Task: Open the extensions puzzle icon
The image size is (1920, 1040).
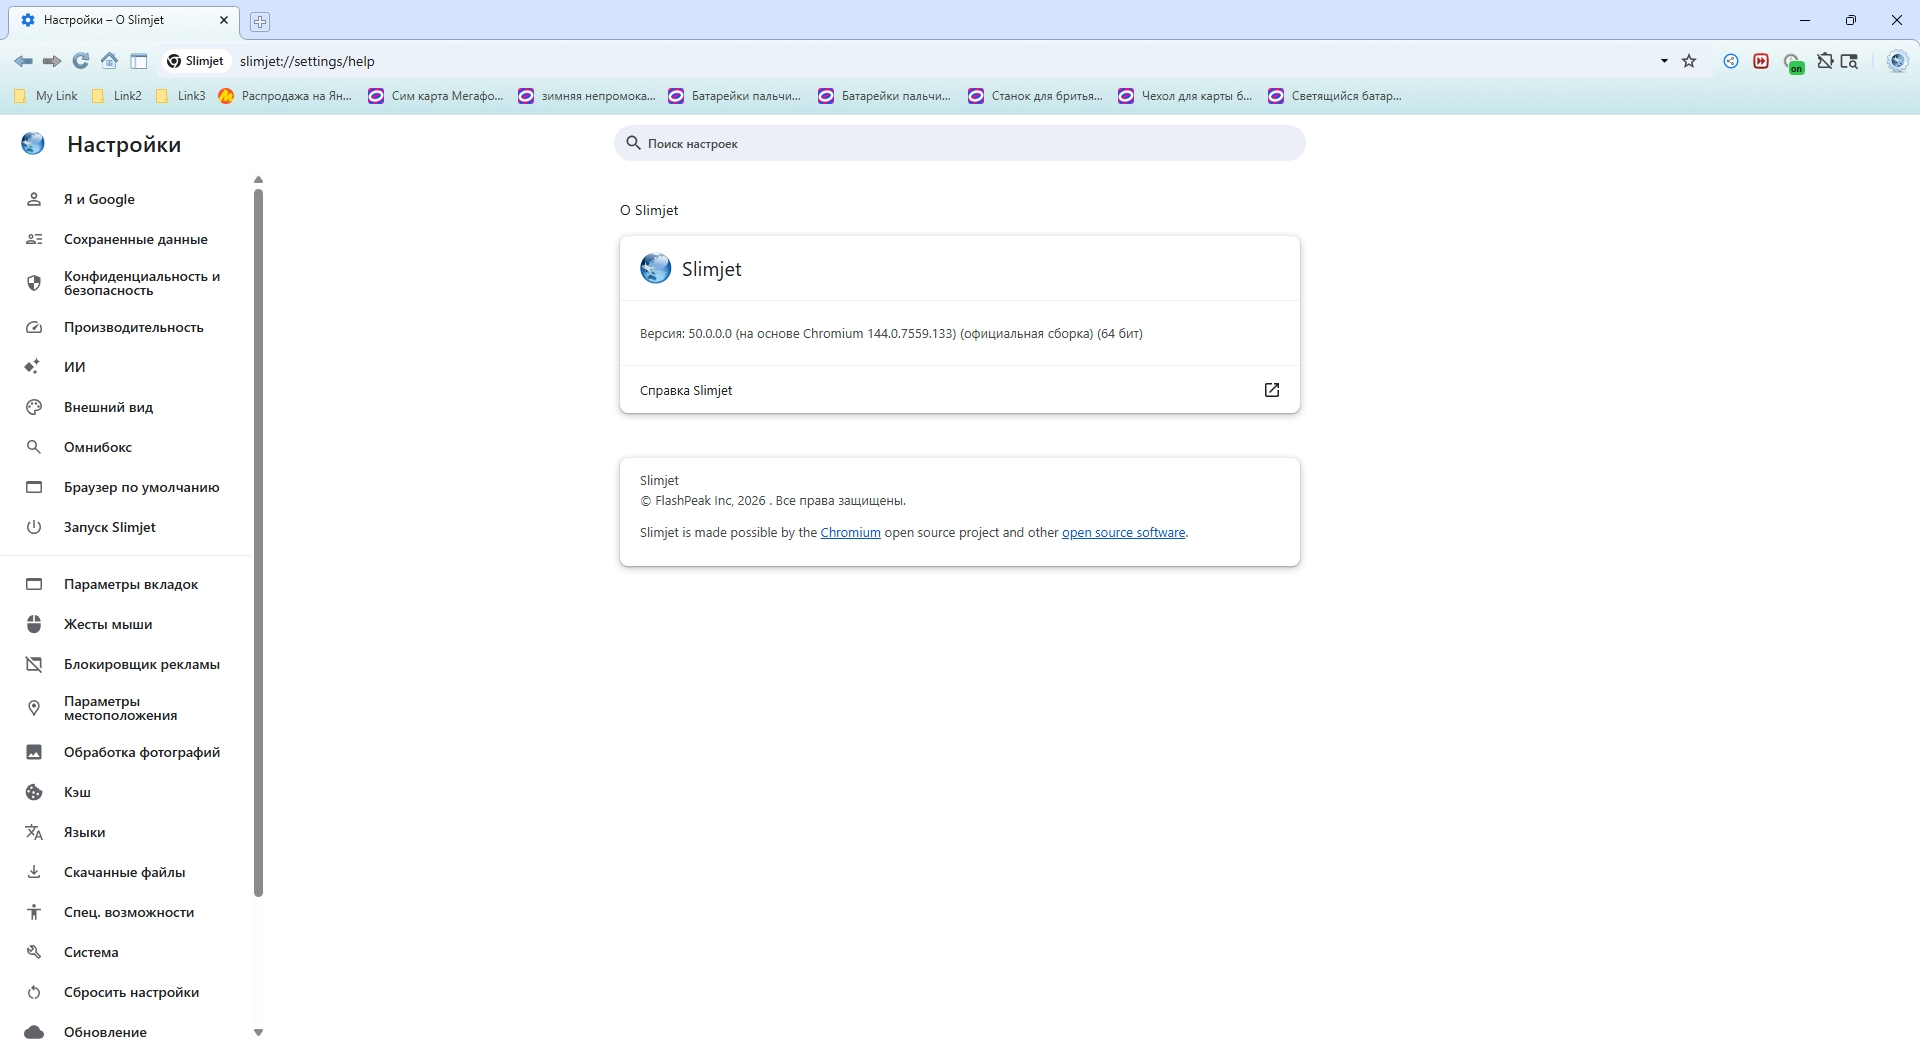Action: tap(1825, 61)
